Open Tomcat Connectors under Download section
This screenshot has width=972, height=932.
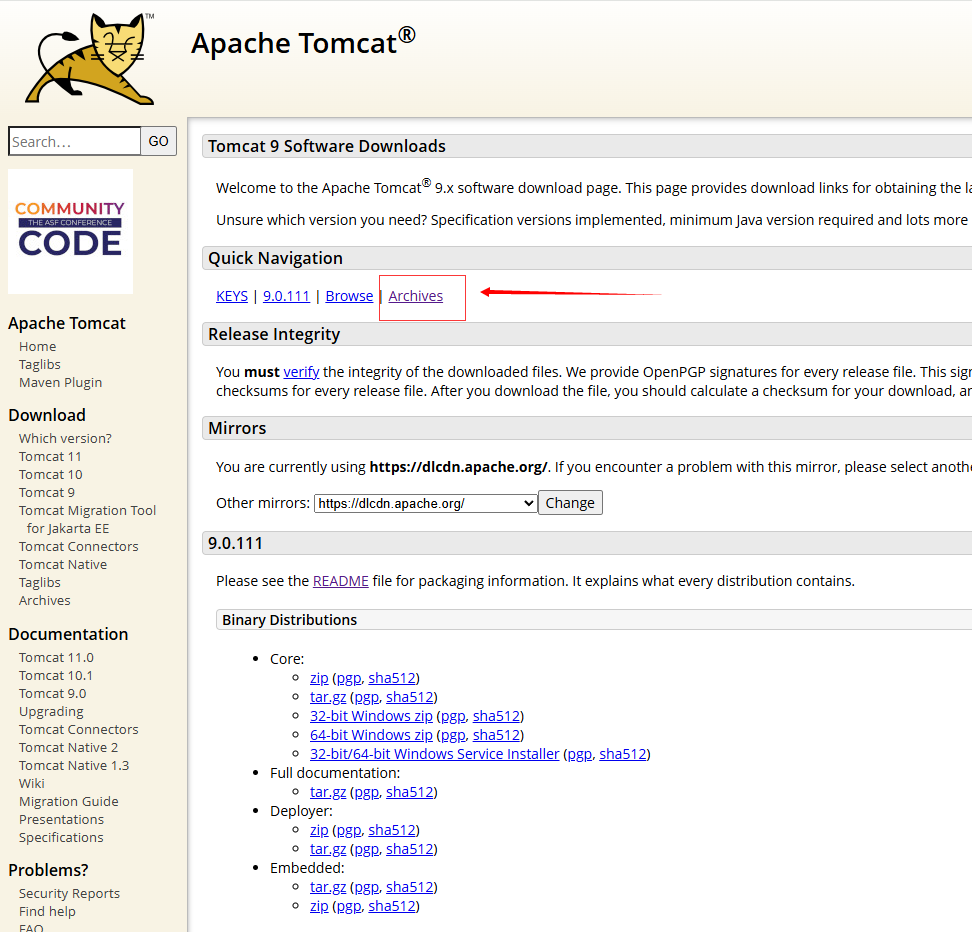(79, 546)
